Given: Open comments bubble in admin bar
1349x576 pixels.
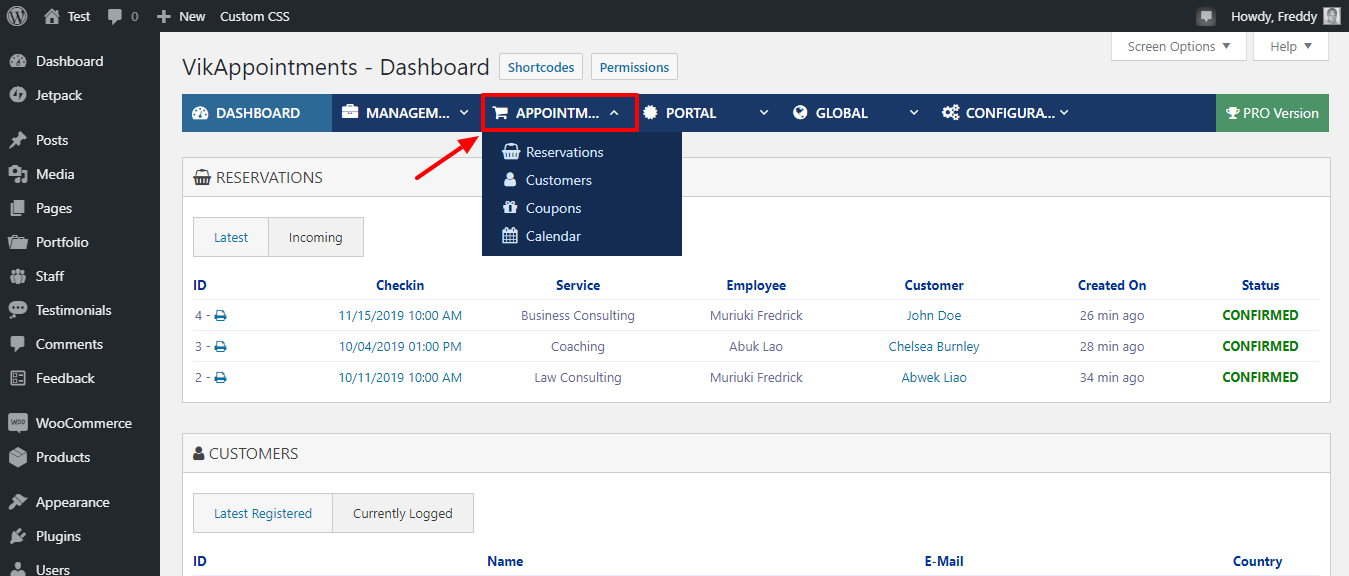Looking at the screenshot, I should 115,17.
